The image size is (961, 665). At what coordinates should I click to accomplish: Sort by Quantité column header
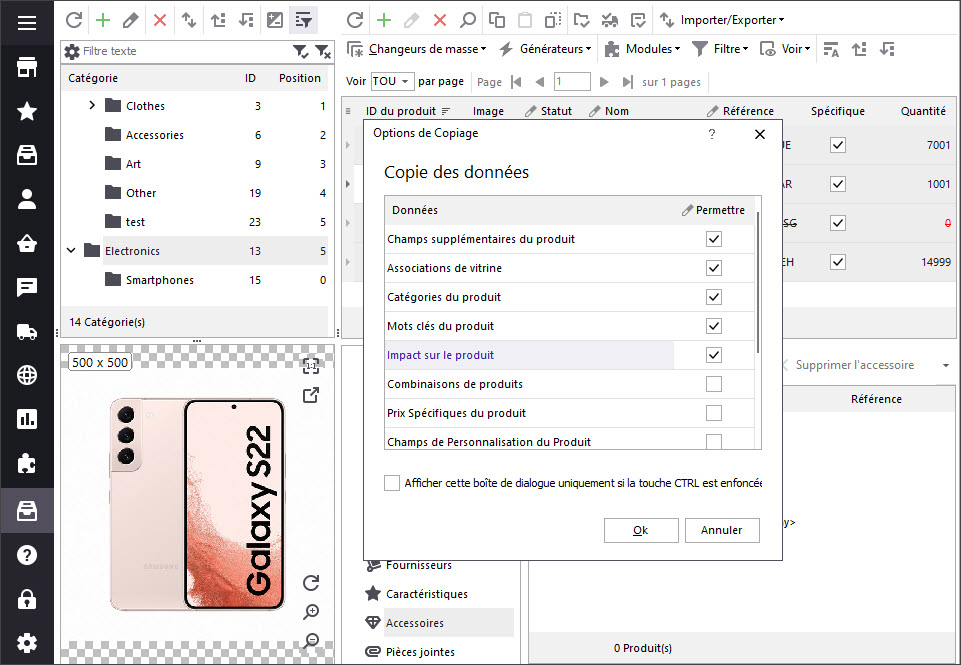[x=923, y=111]
